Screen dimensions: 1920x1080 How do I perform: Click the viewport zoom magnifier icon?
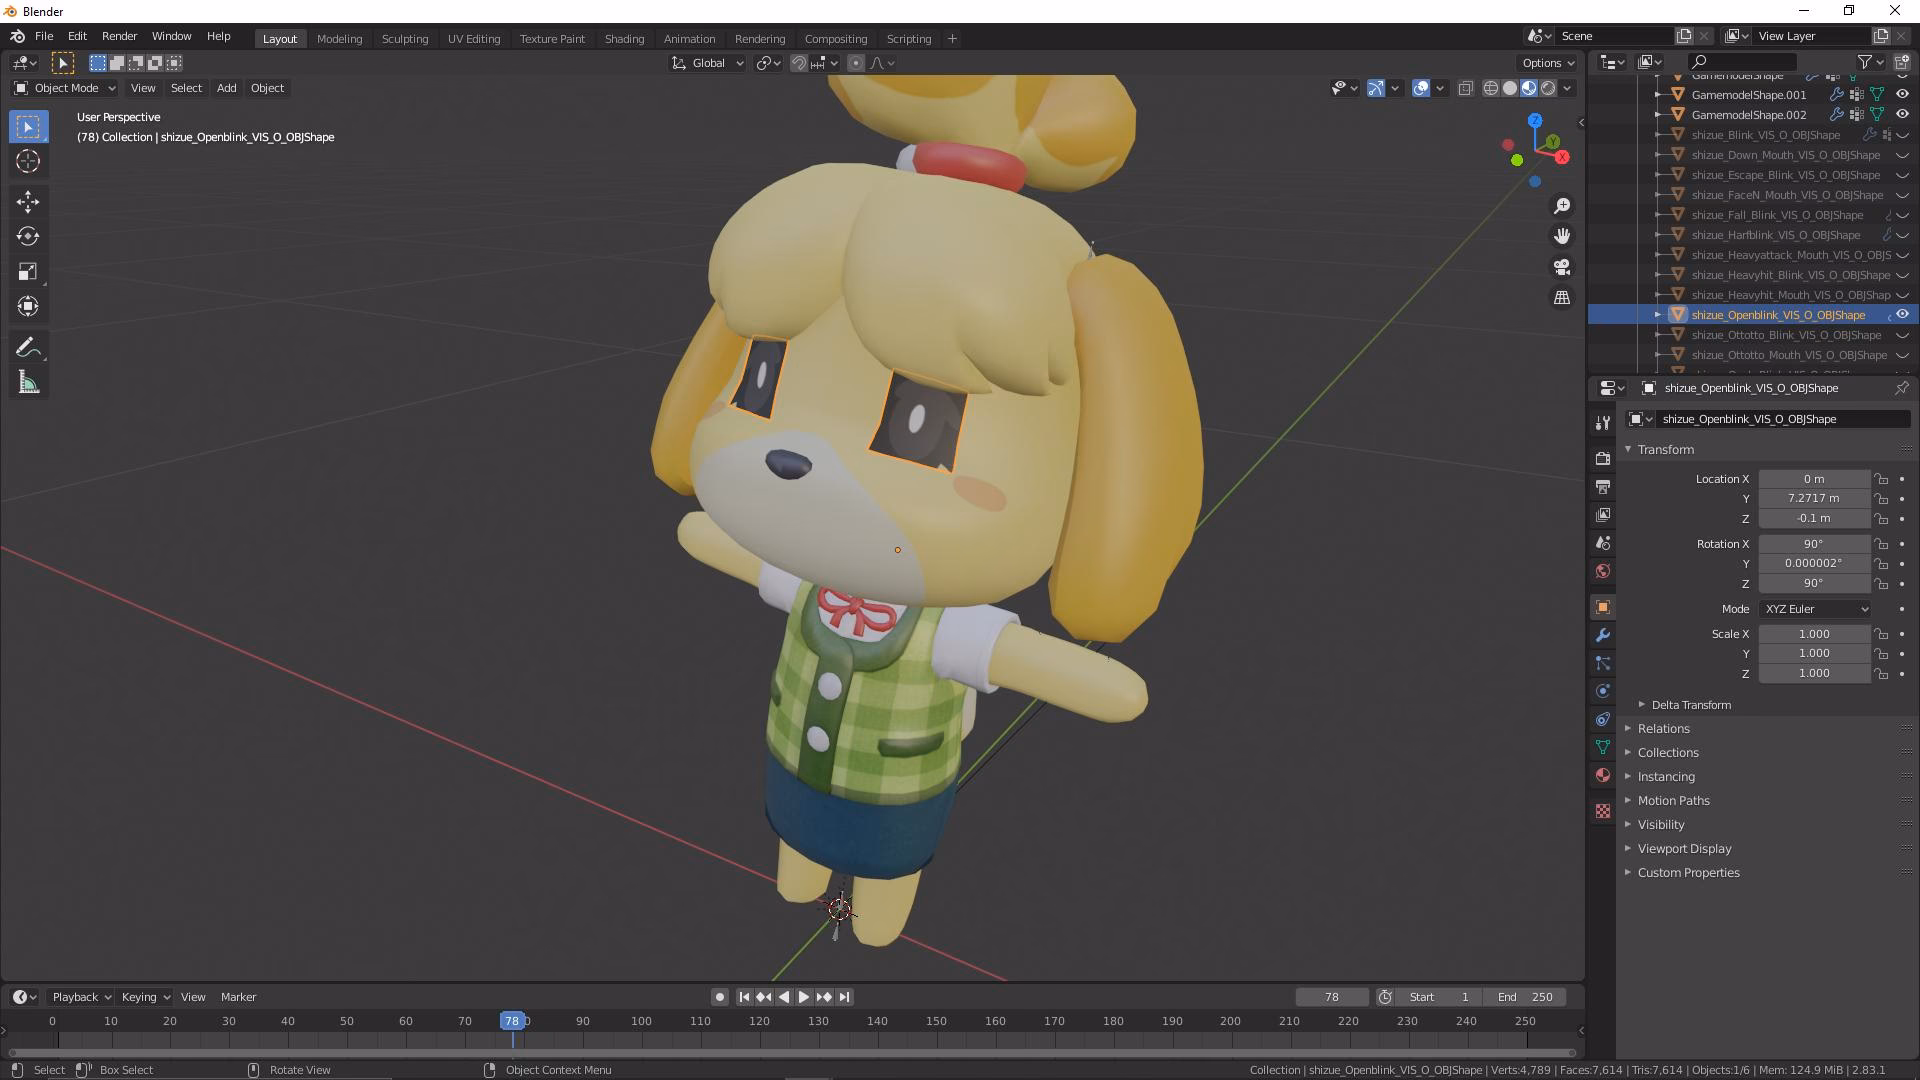(x=1561, y=206)
